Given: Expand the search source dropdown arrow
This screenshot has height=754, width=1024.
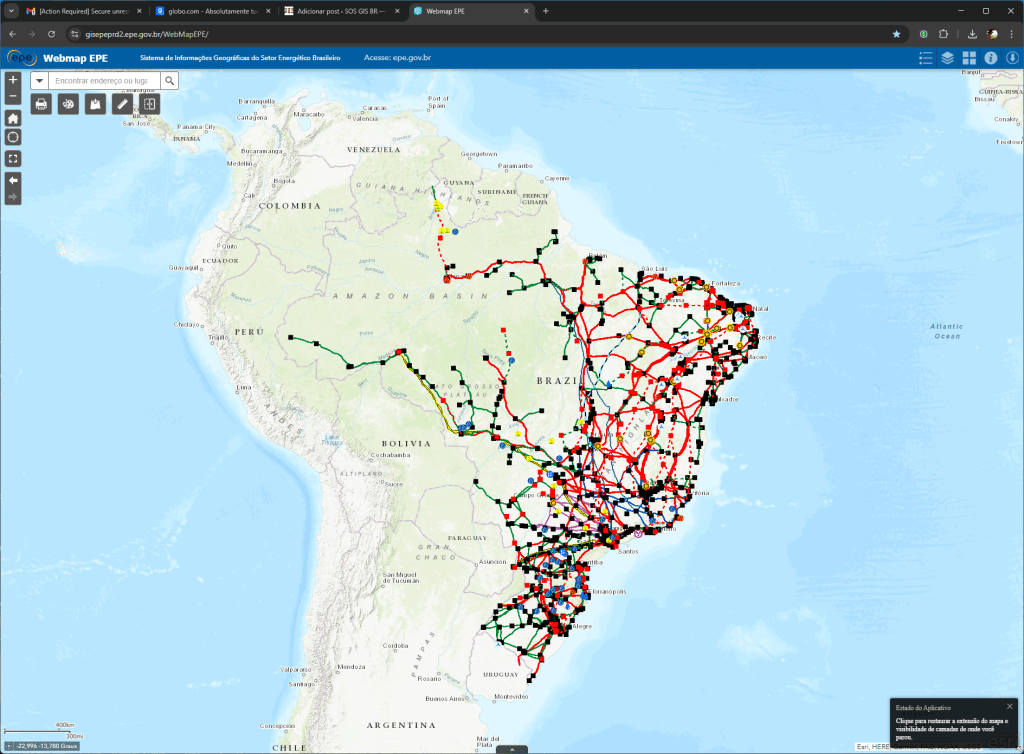Looking at the screenshot, I should 38,81.
